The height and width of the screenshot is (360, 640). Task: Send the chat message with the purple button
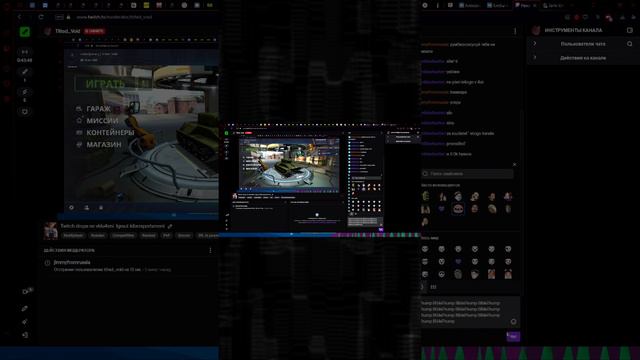click(513, 336)
